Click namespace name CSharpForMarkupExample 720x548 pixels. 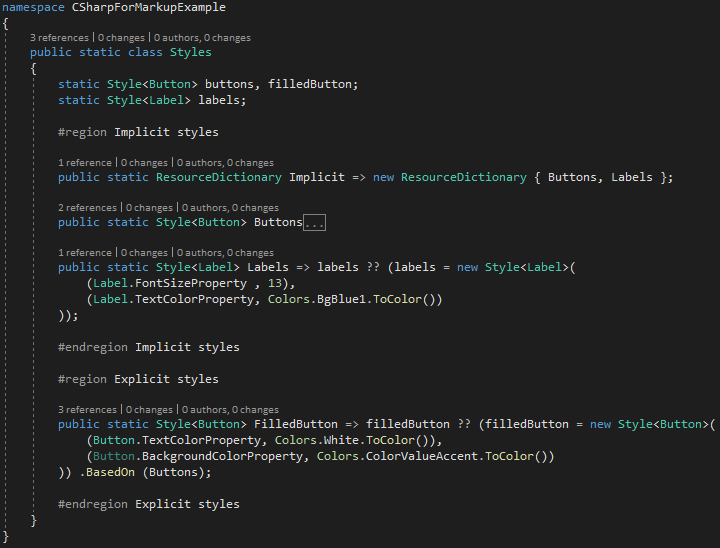click(x=149, y=7)
